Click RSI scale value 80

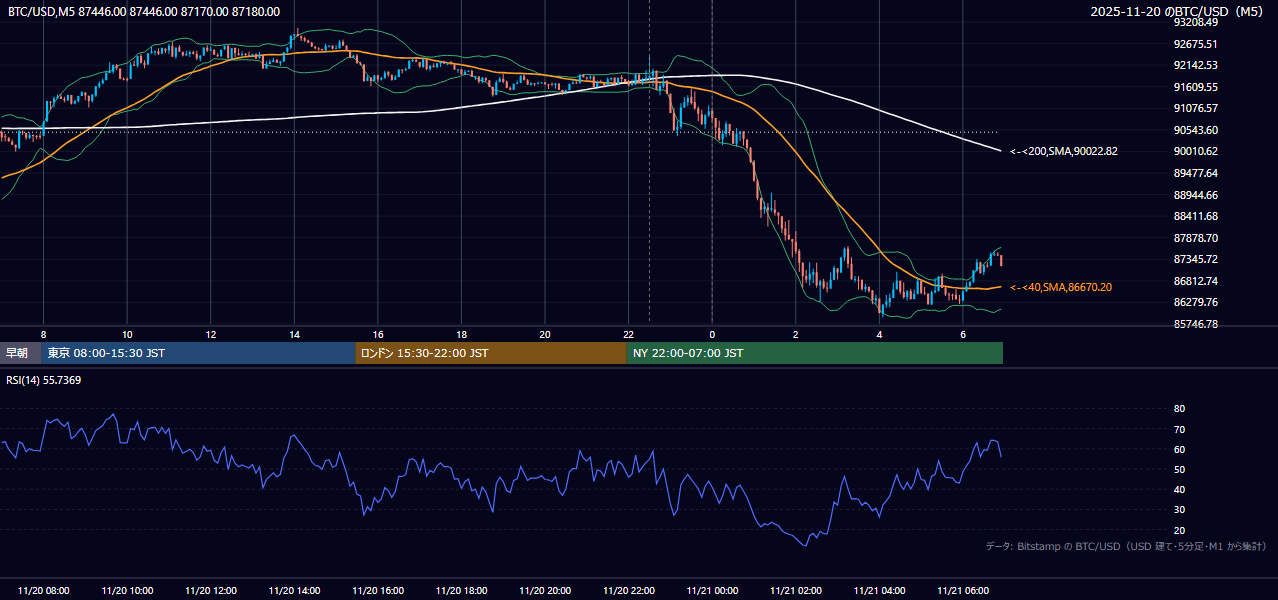point(1180,409)
